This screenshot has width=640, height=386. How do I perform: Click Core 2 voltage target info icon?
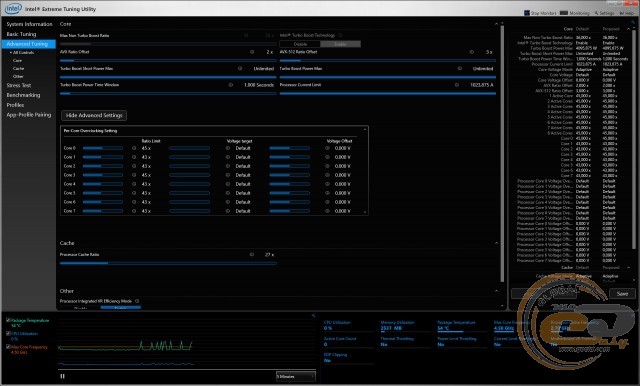pyautogui.click(x=228, y=166)
